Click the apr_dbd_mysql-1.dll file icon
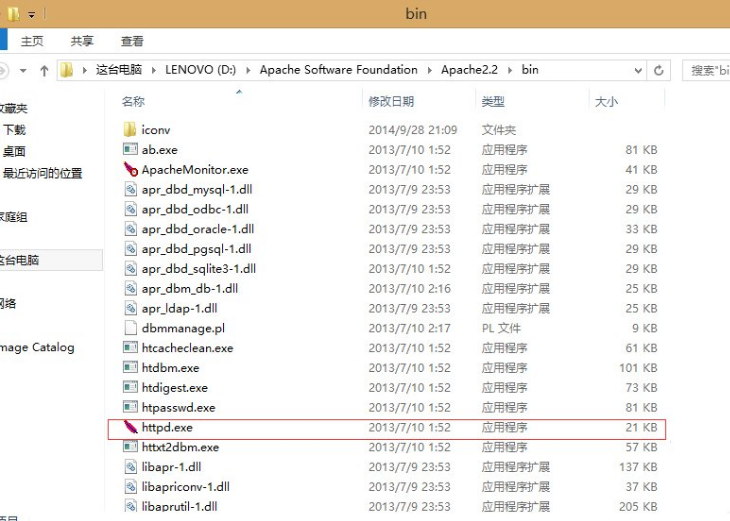The image size is (730, 521). (130, 189)
